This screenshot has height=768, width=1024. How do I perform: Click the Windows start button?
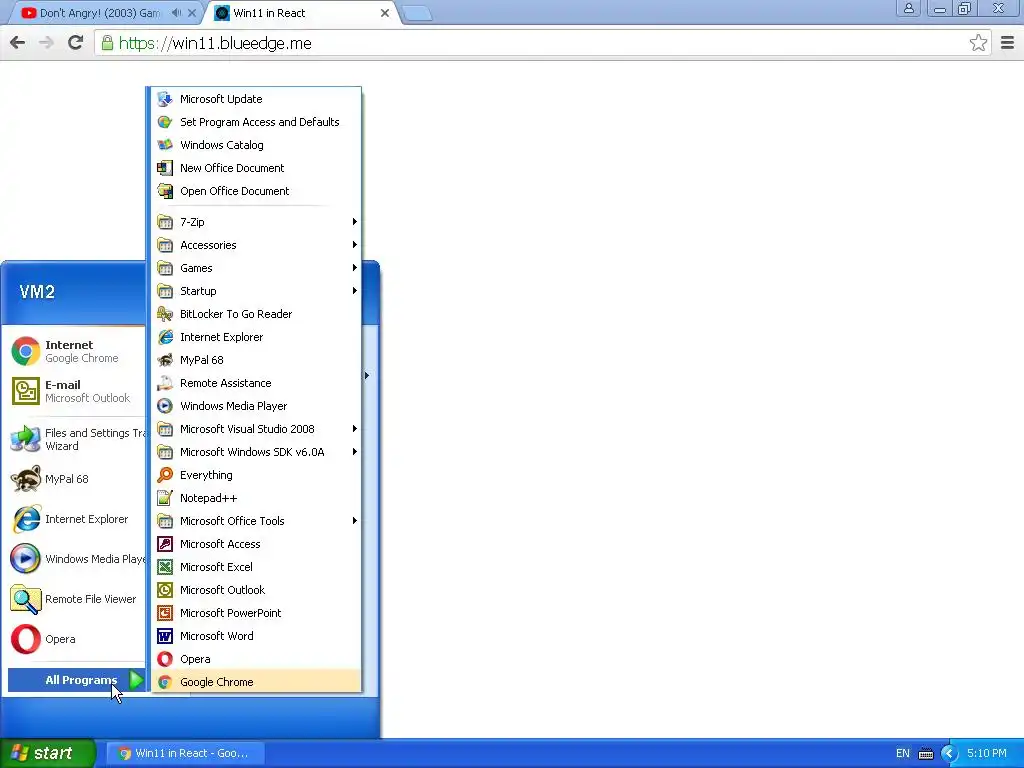click(x=47, y=753)
